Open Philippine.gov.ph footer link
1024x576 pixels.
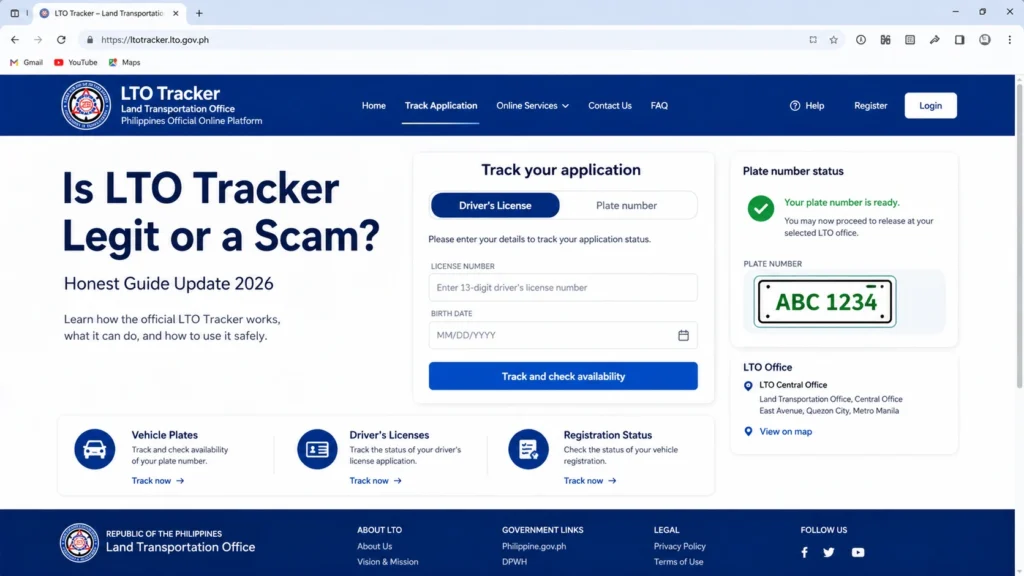pos(534,546)
